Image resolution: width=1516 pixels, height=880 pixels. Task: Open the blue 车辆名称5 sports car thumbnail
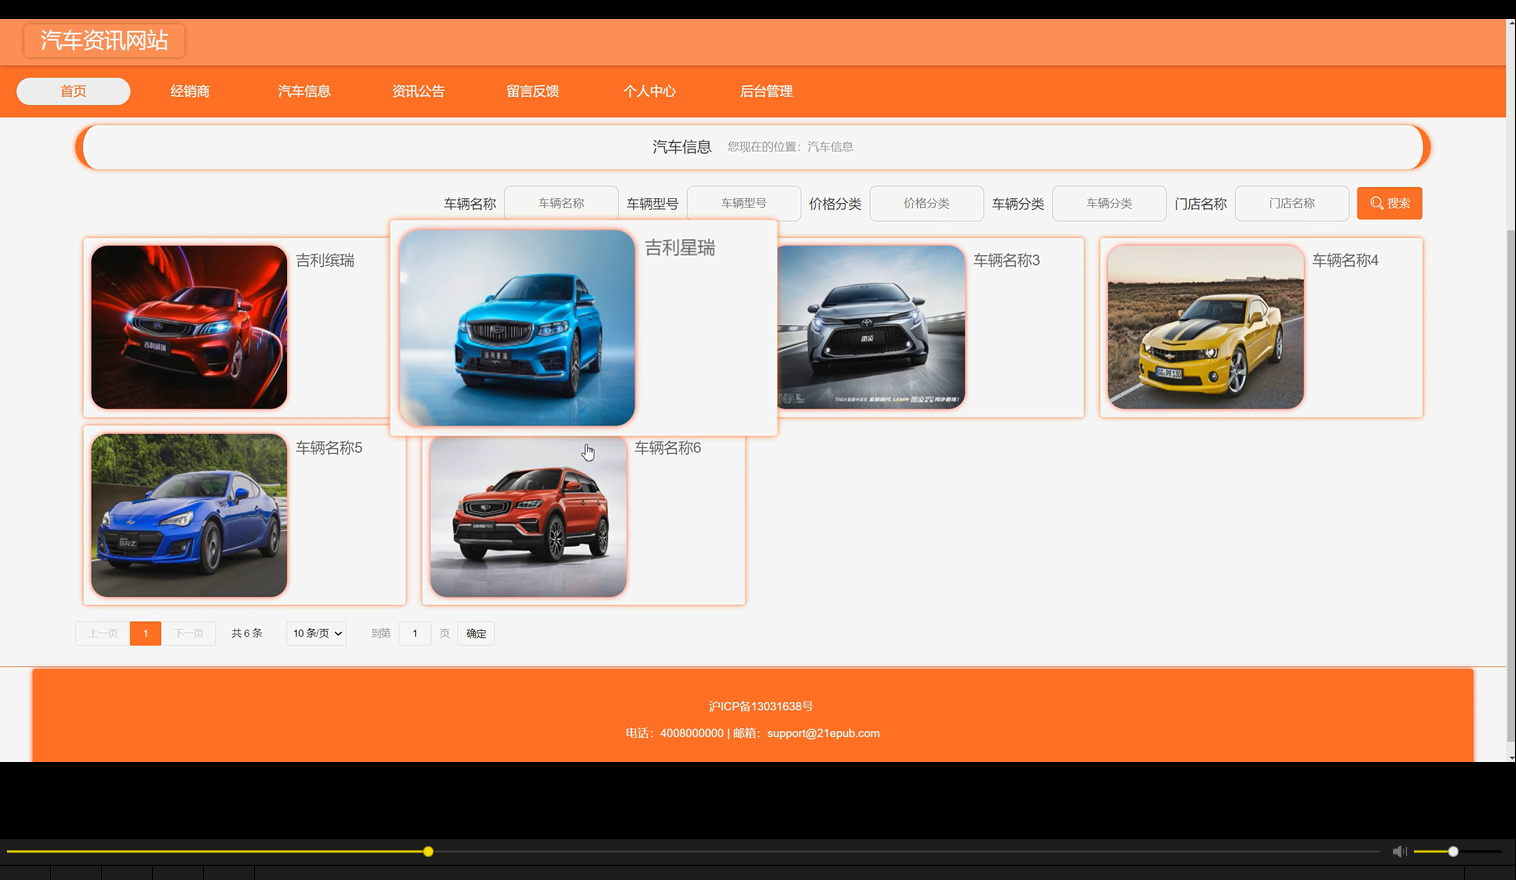[189, 515]
